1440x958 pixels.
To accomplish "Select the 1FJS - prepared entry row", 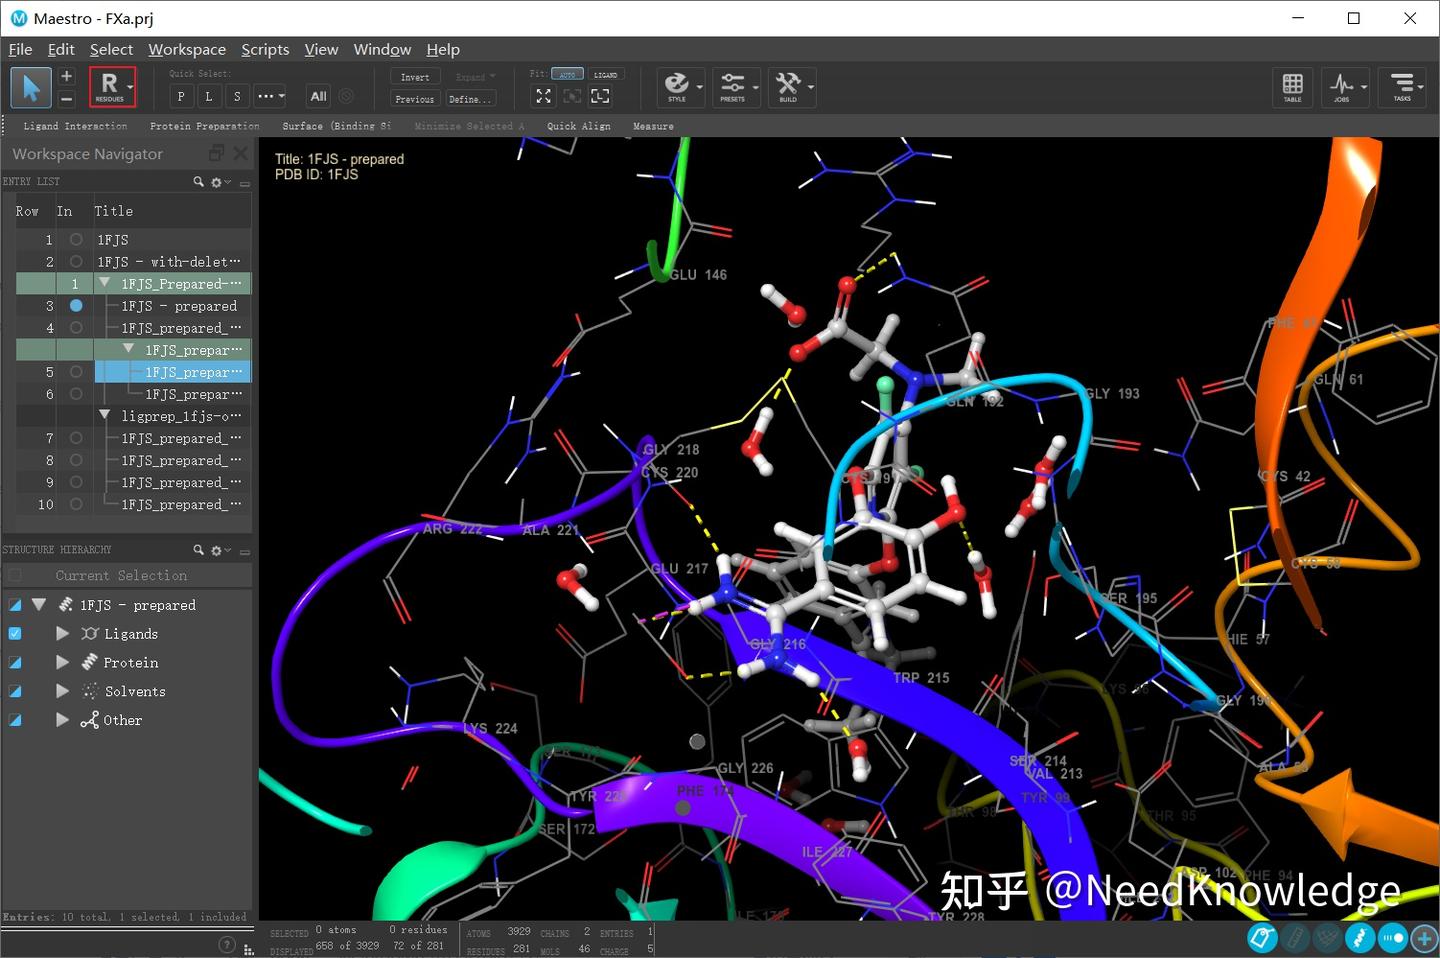I will coord(180,306).
